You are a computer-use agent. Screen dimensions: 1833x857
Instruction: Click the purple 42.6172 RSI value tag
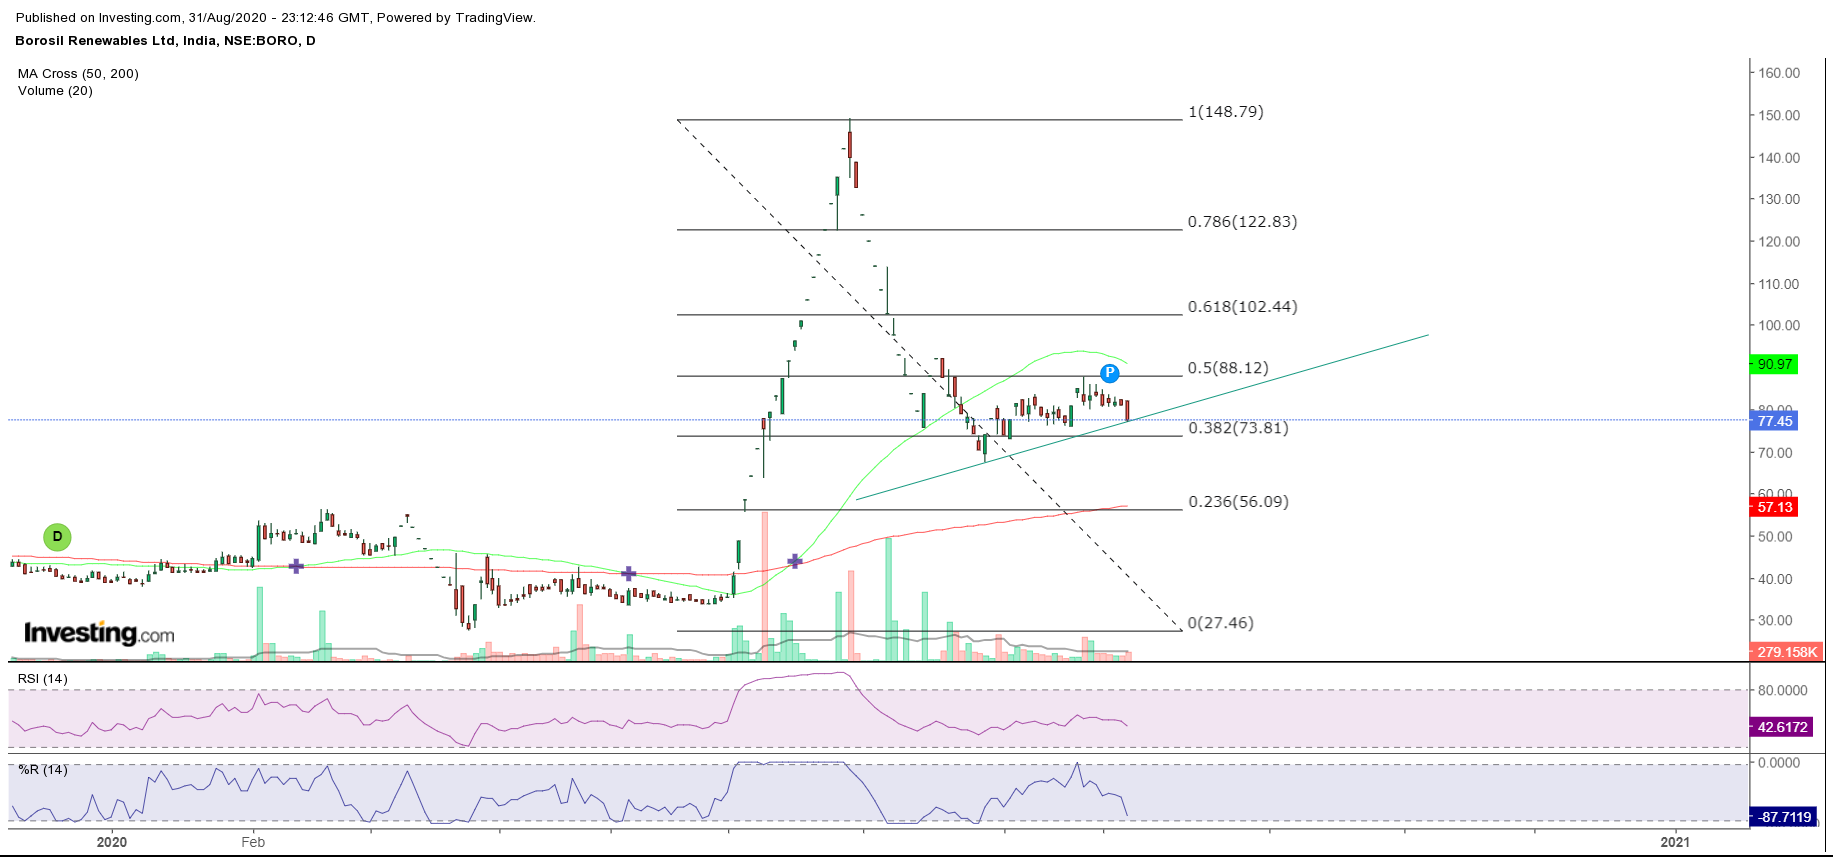1781,727
